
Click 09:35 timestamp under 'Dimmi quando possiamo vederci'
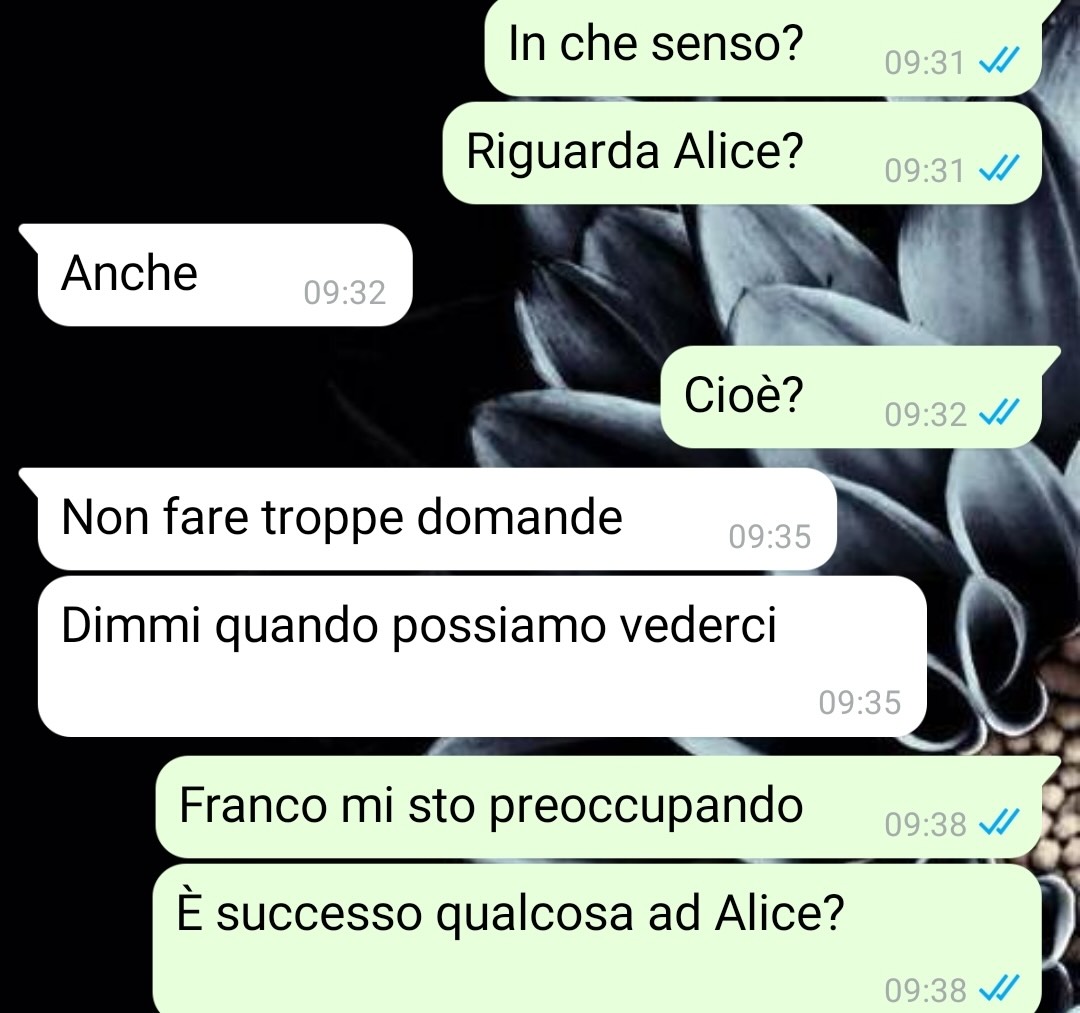pyautogui.click(x=860, y=703)
